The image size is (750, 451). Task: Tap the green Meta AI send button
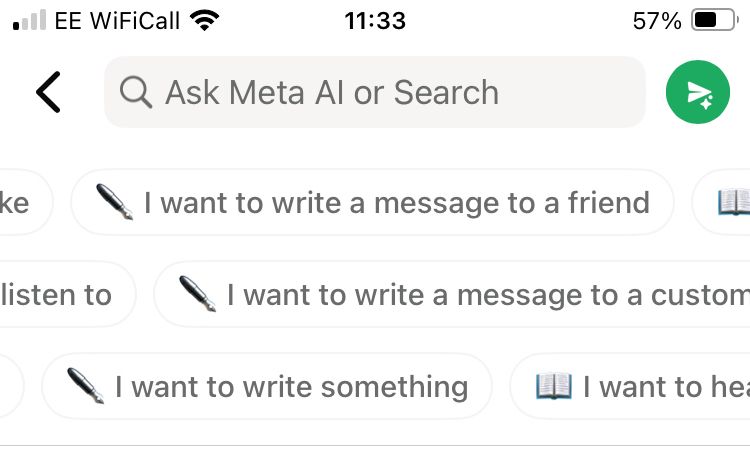coord(697,92)
